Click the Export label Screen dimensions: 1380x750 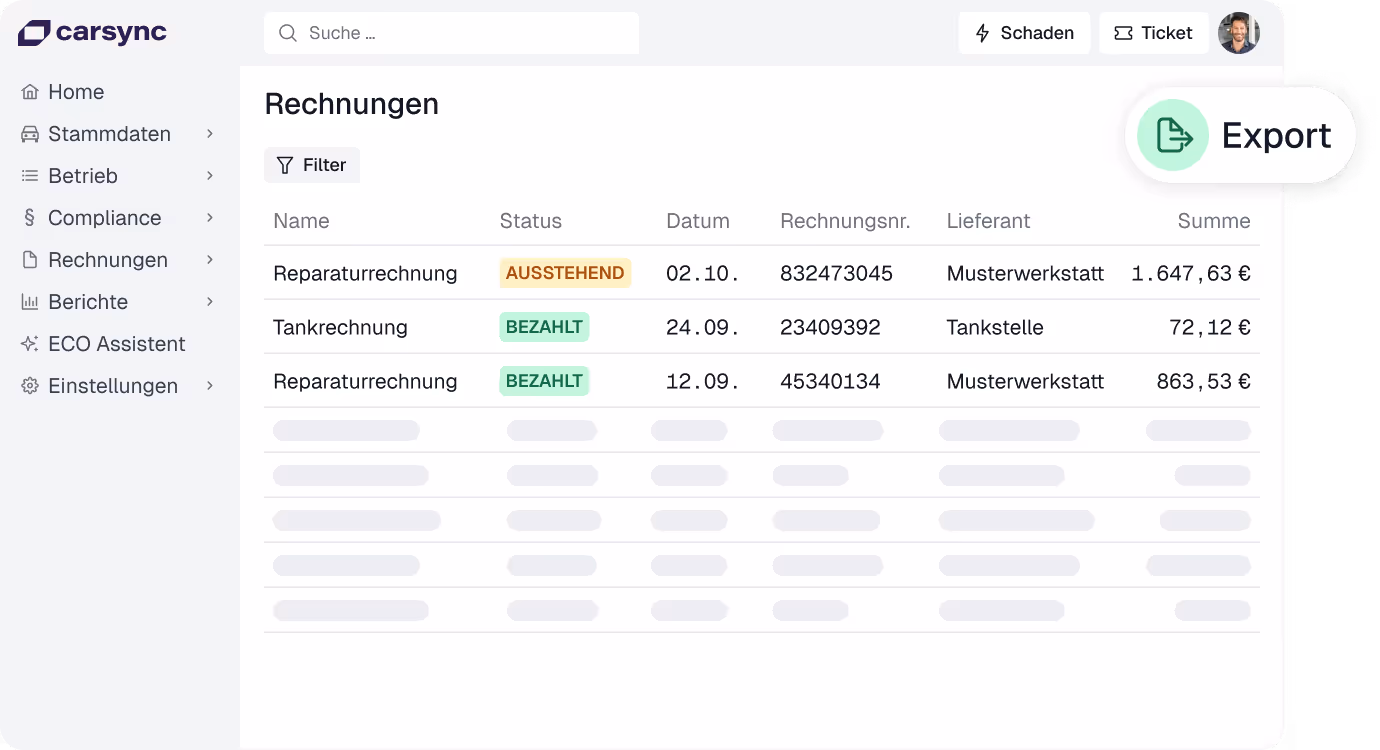coord(1276,135)
